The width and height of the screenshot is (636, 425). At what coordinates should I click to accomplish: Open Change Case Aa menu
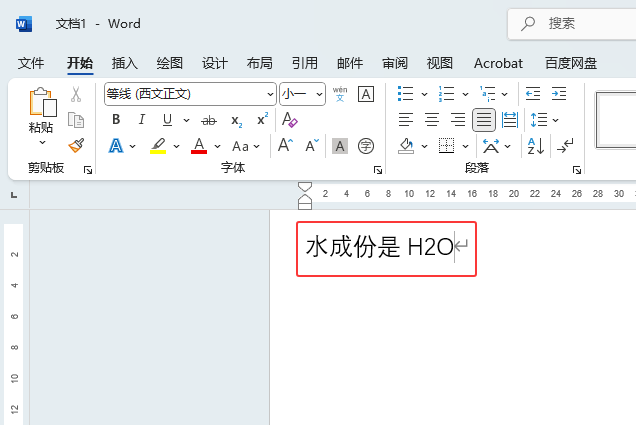click(x=245, y=146)
